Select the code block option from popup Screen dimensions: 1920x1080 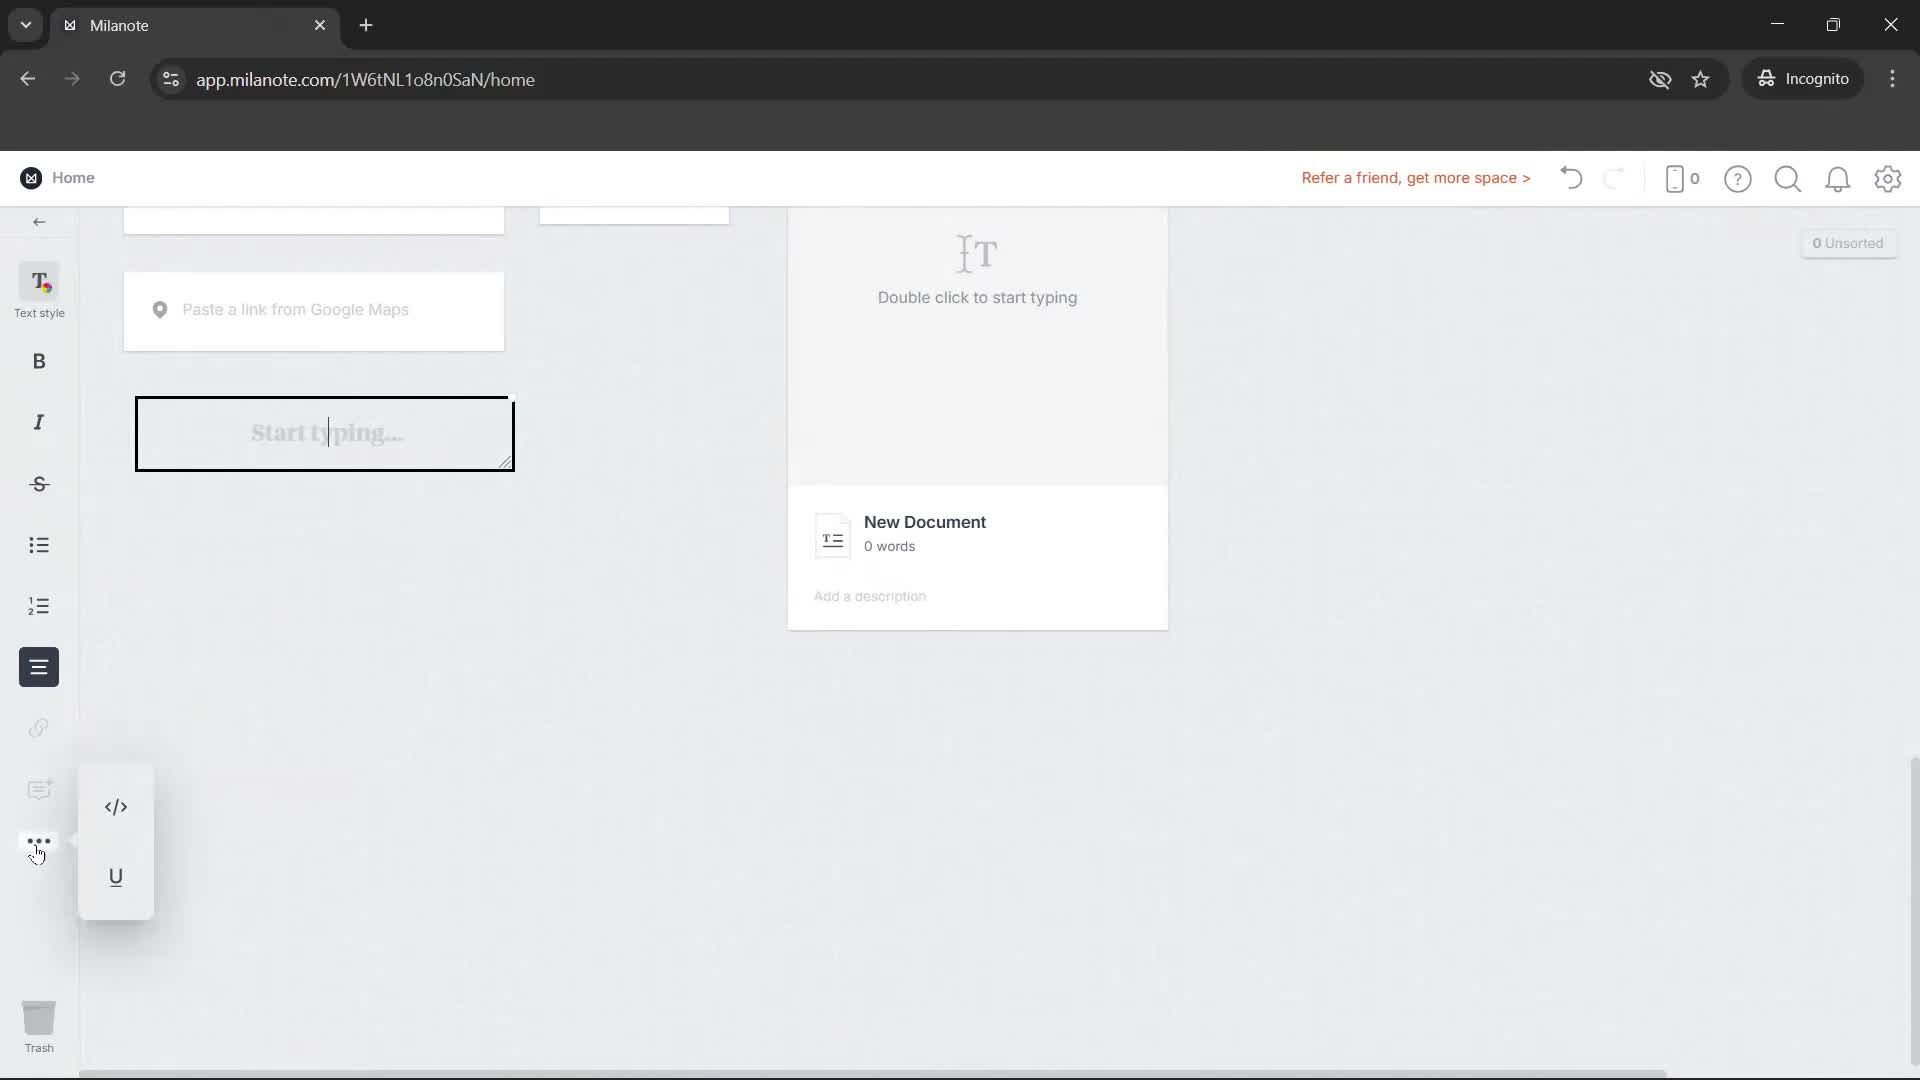tap(116, 807)
